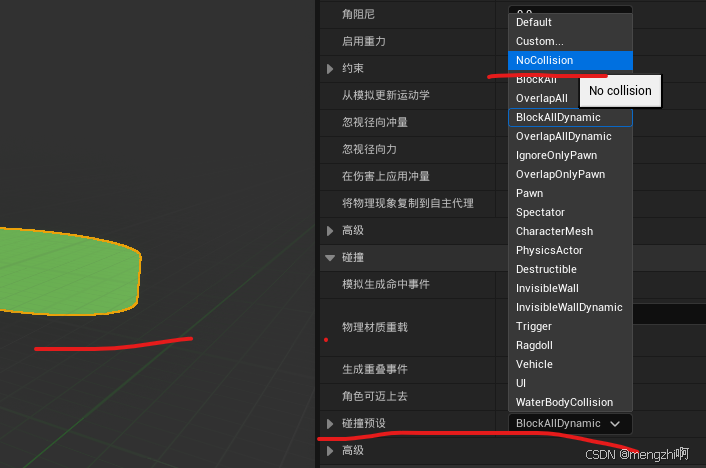Click the 生成重叠事件 label

pyautogui.click(x=375, y=369)
